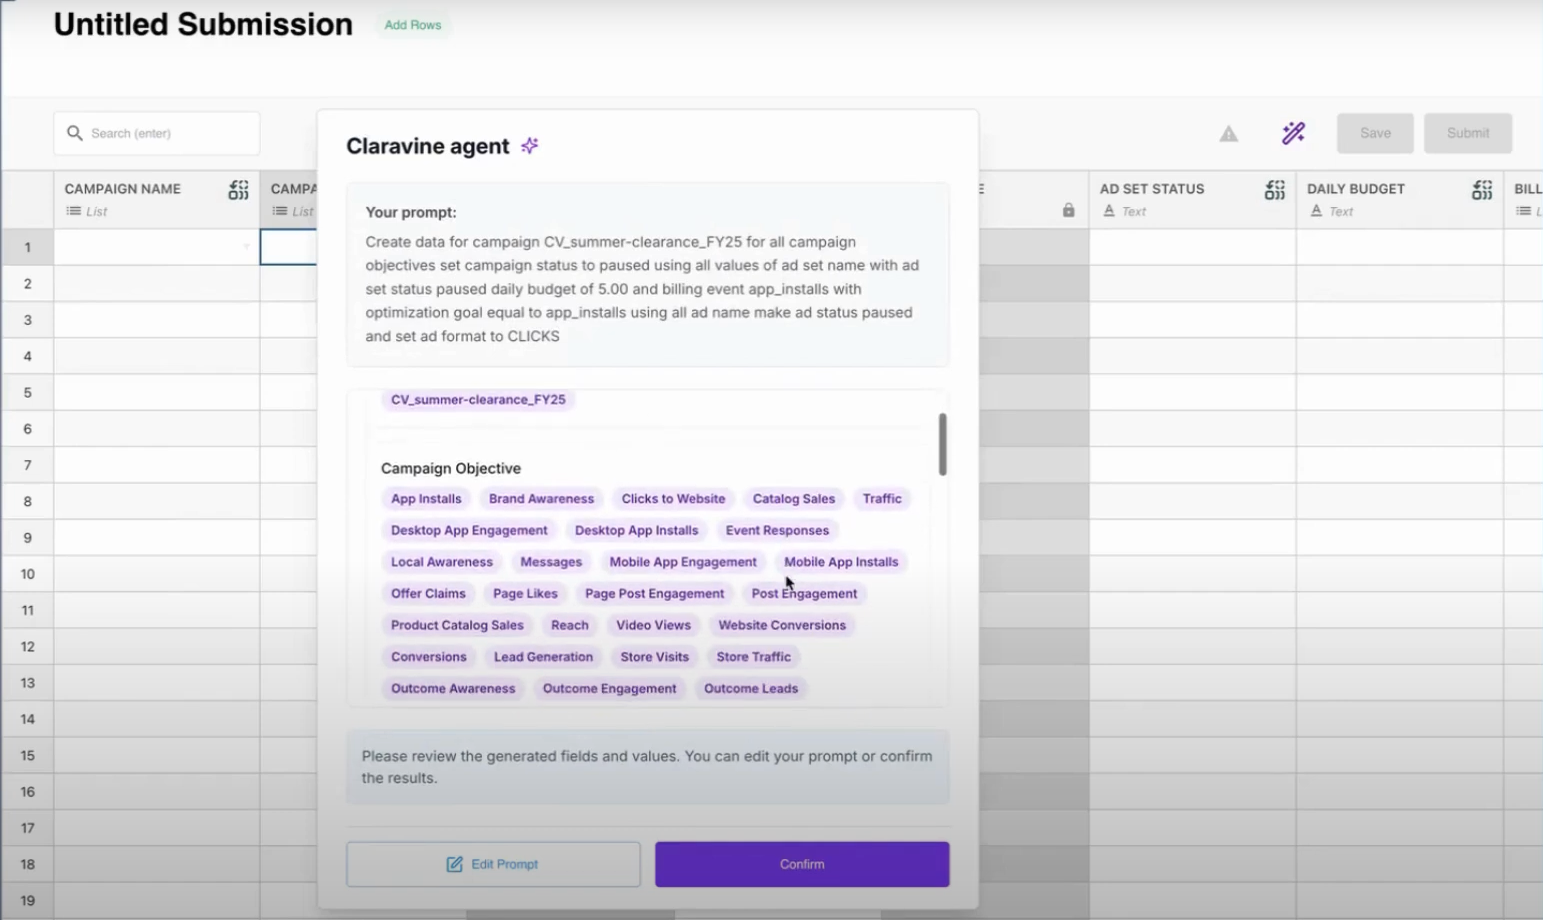Viewport: 1543px width, 920px height.
Task: Click the search magnifier icon
Action: [x=75, y=133]
